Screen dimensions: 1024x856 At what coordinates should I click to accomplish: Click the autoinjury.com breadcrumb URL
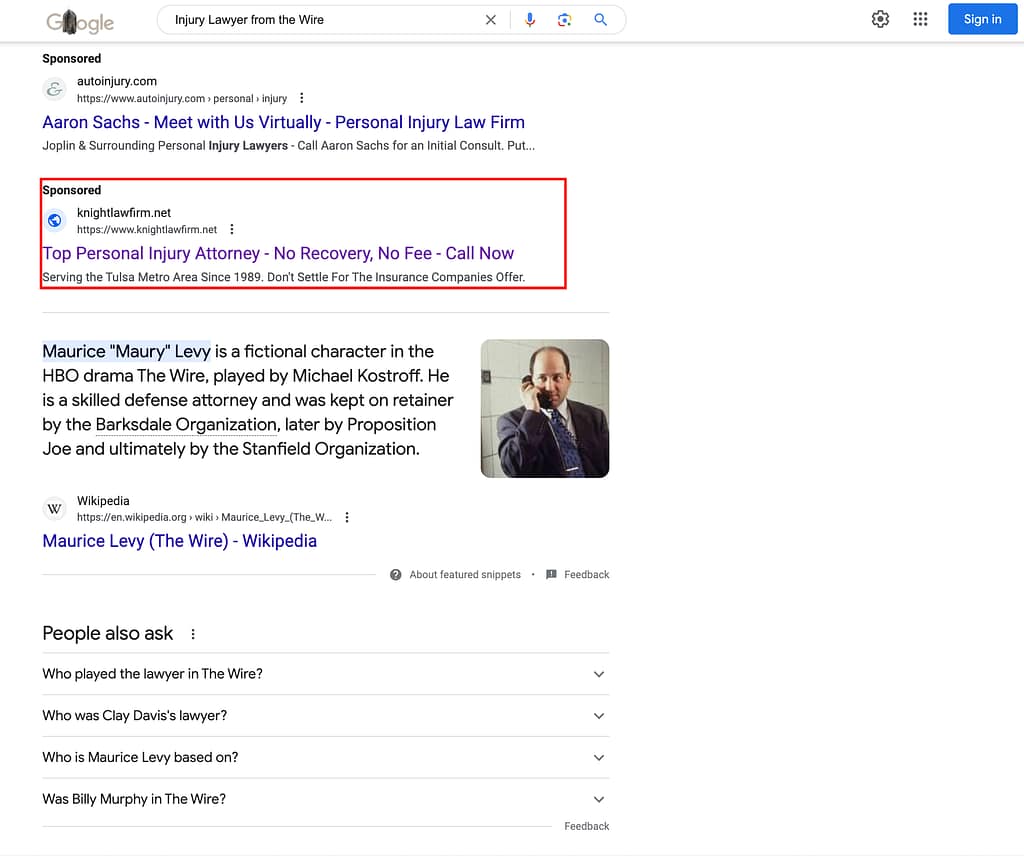click(182, 99)
